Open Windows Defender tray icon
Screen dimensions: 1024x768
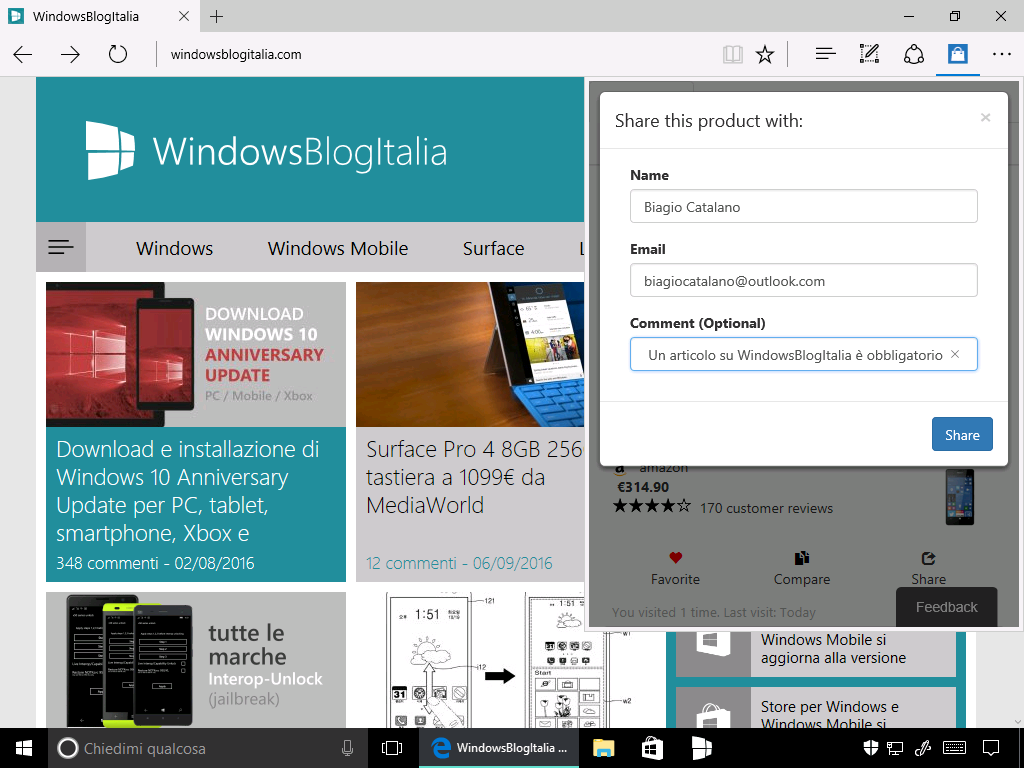870,748
